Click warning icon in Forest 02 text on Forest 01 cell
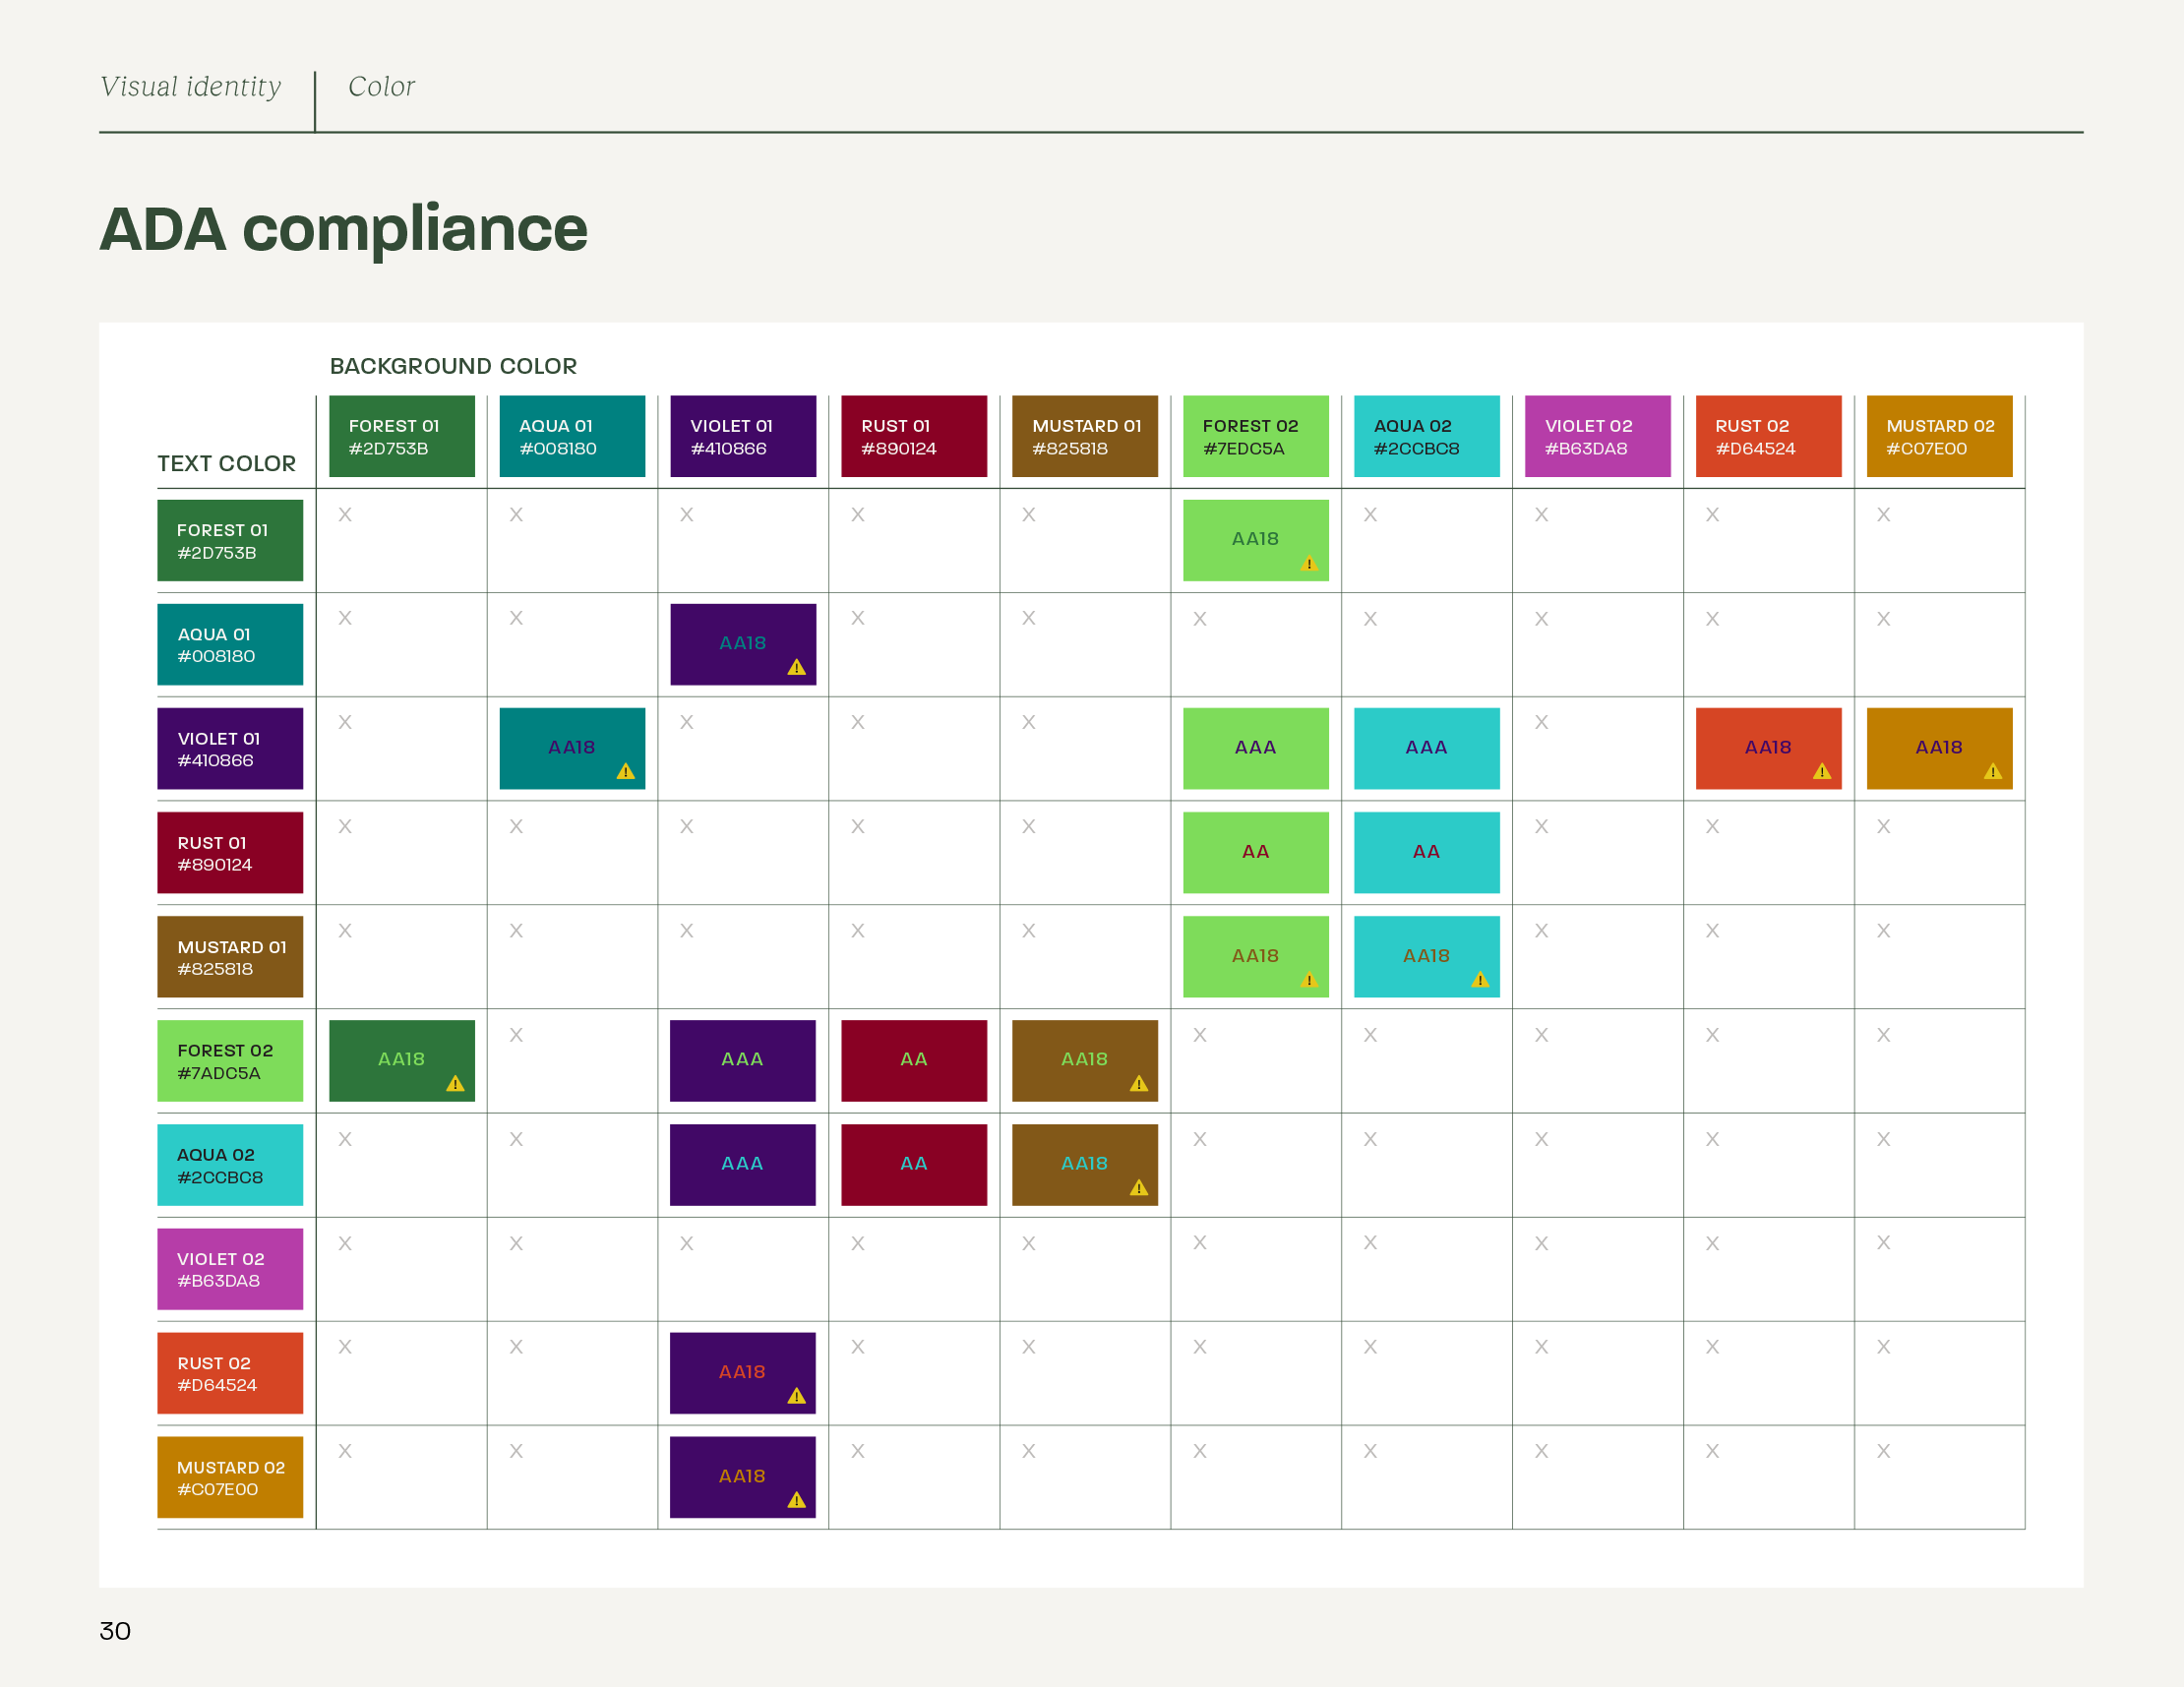 click(x=455, y=1084)
